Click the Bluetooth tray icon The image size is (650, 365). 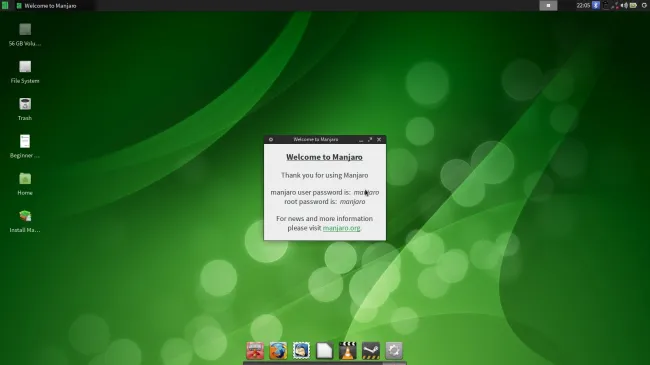[596, 5]
